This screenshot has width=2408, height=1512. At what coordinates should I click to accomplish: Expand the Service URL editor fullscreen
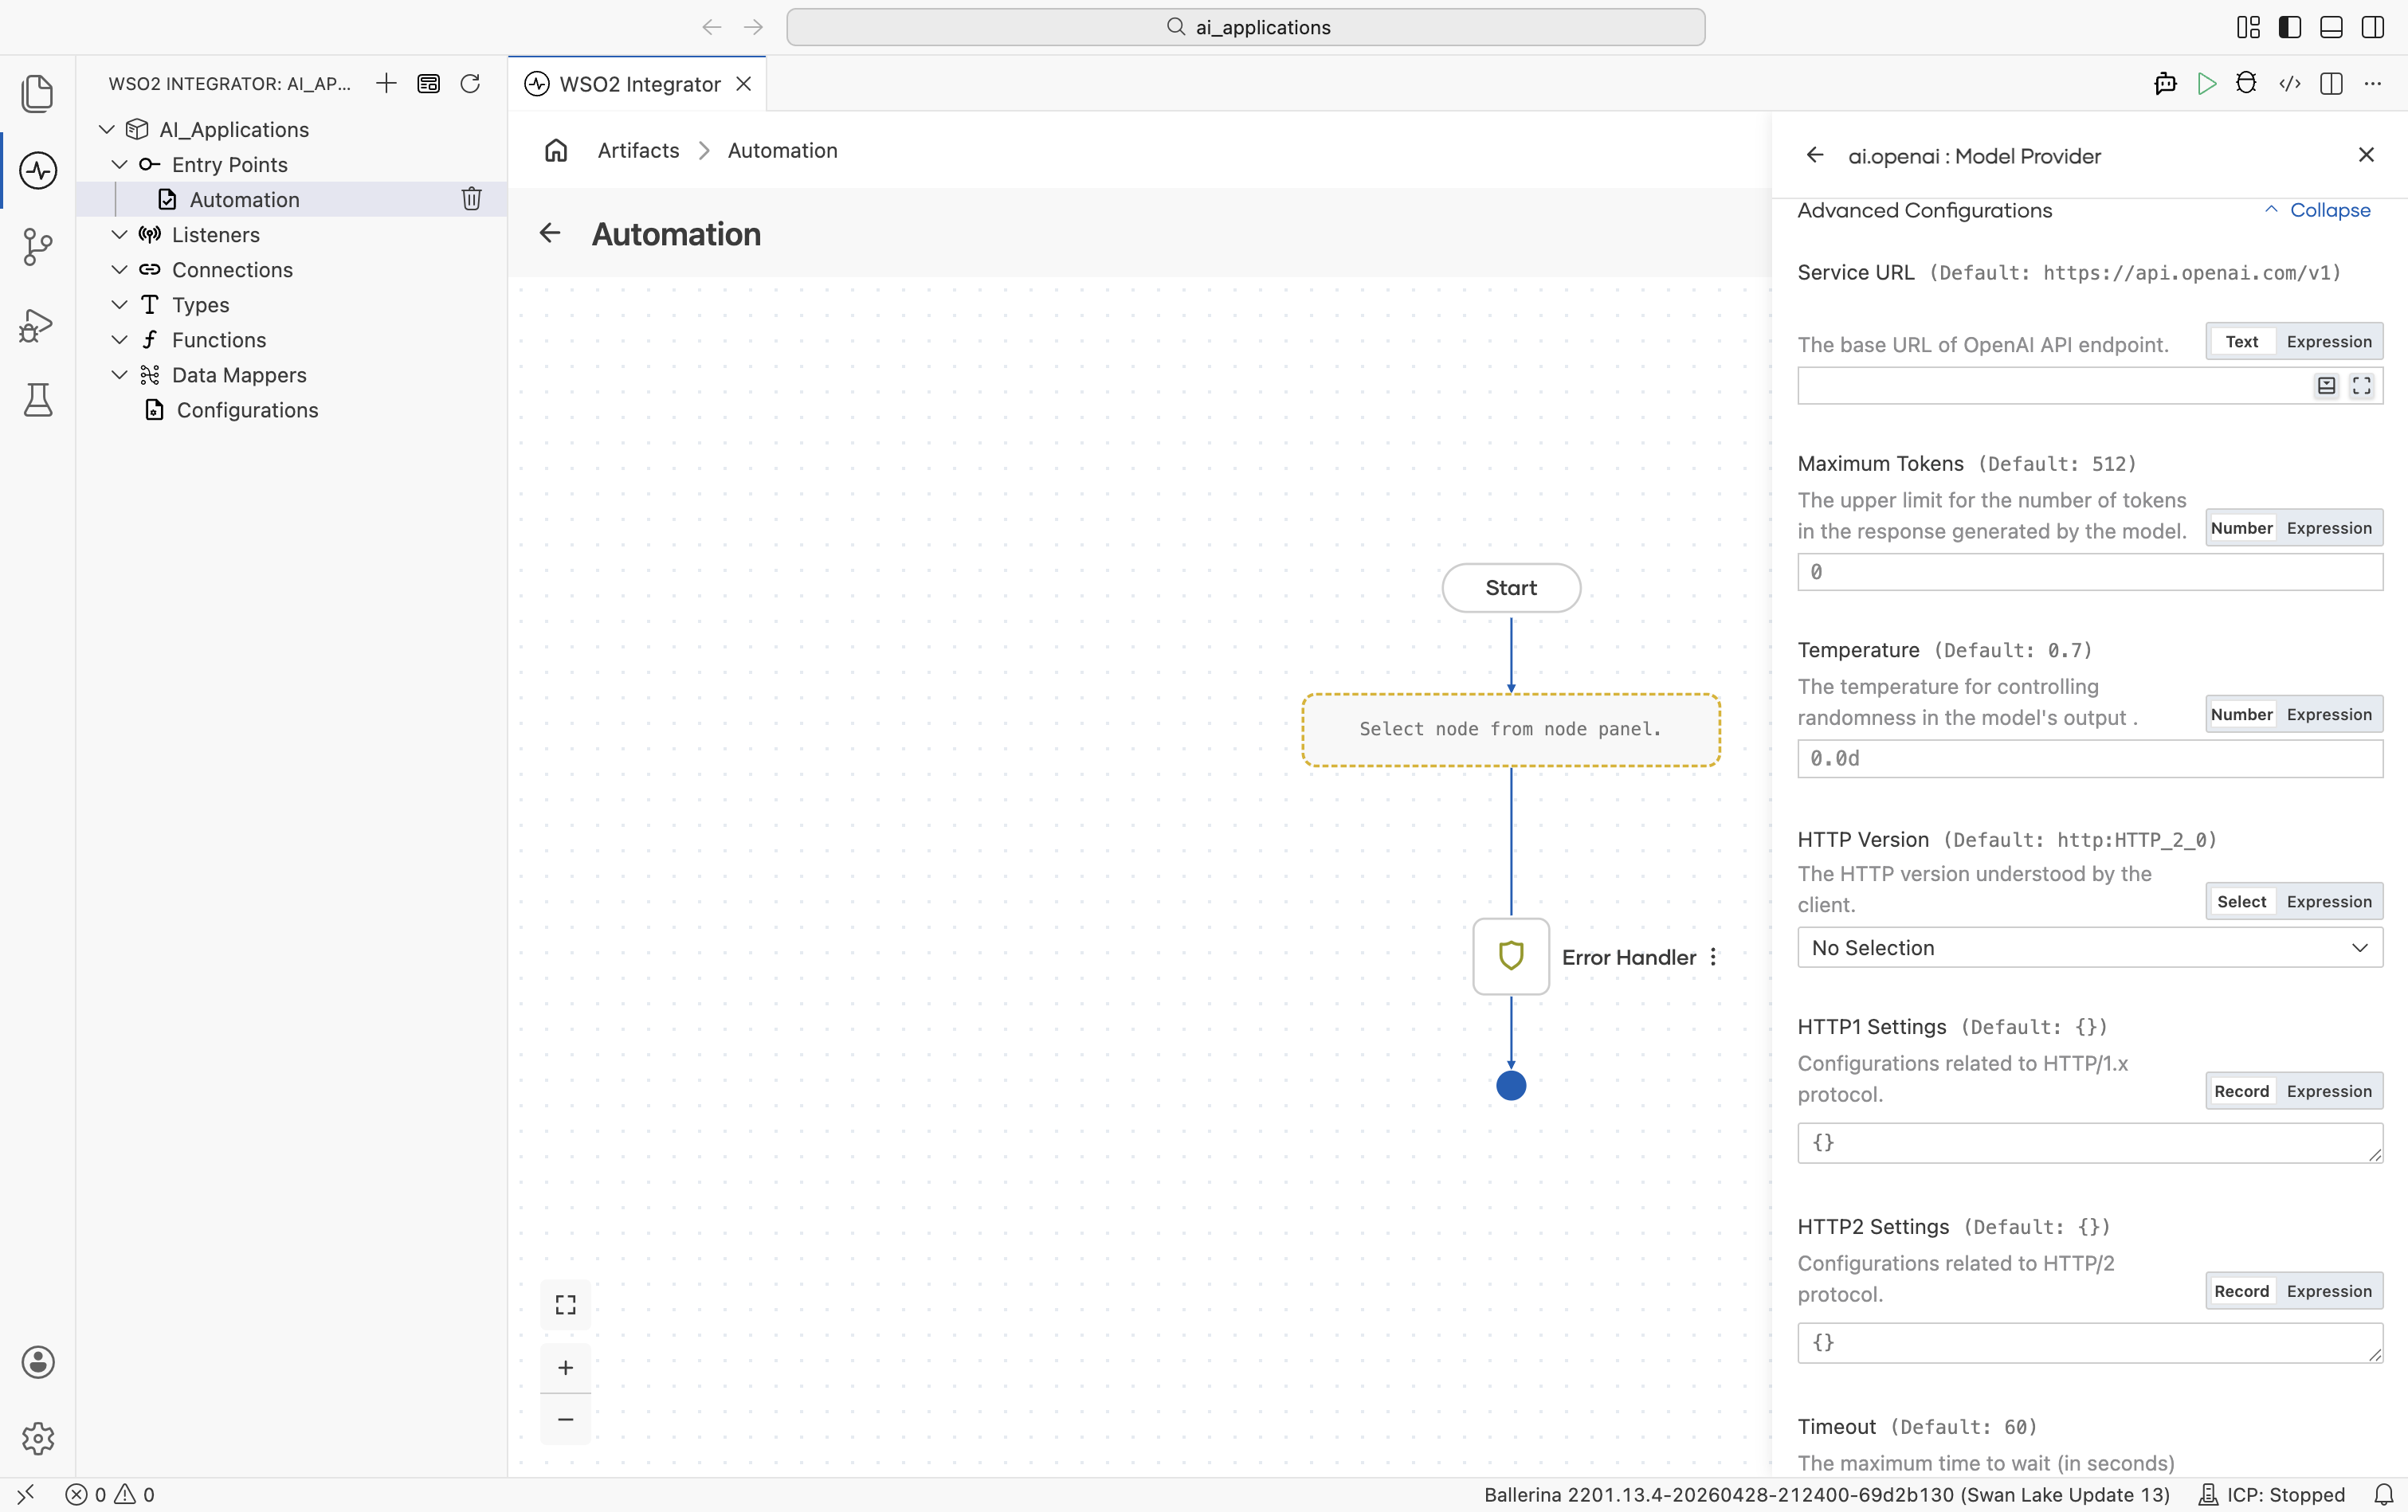2362,386
